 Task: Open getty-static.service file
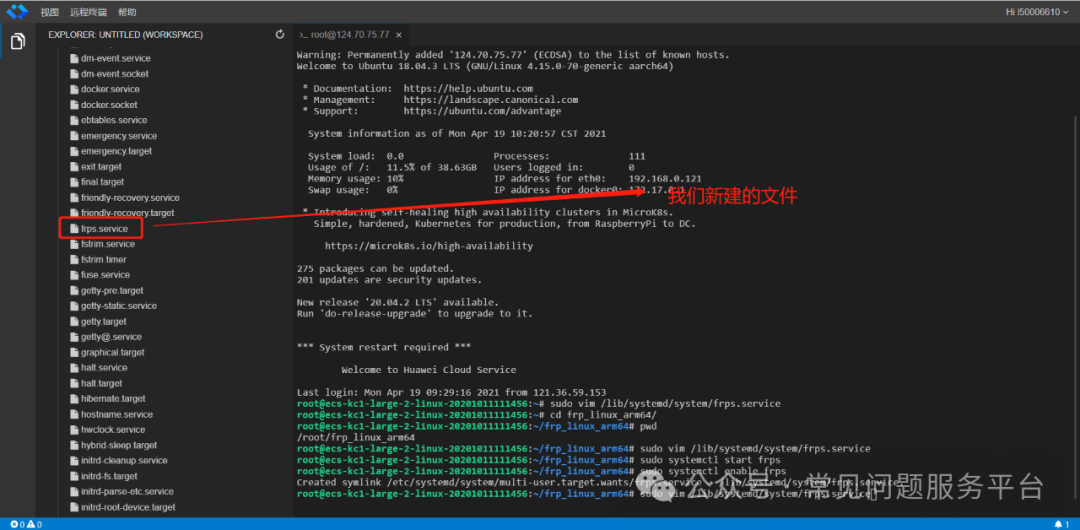[x=118, y=305]
